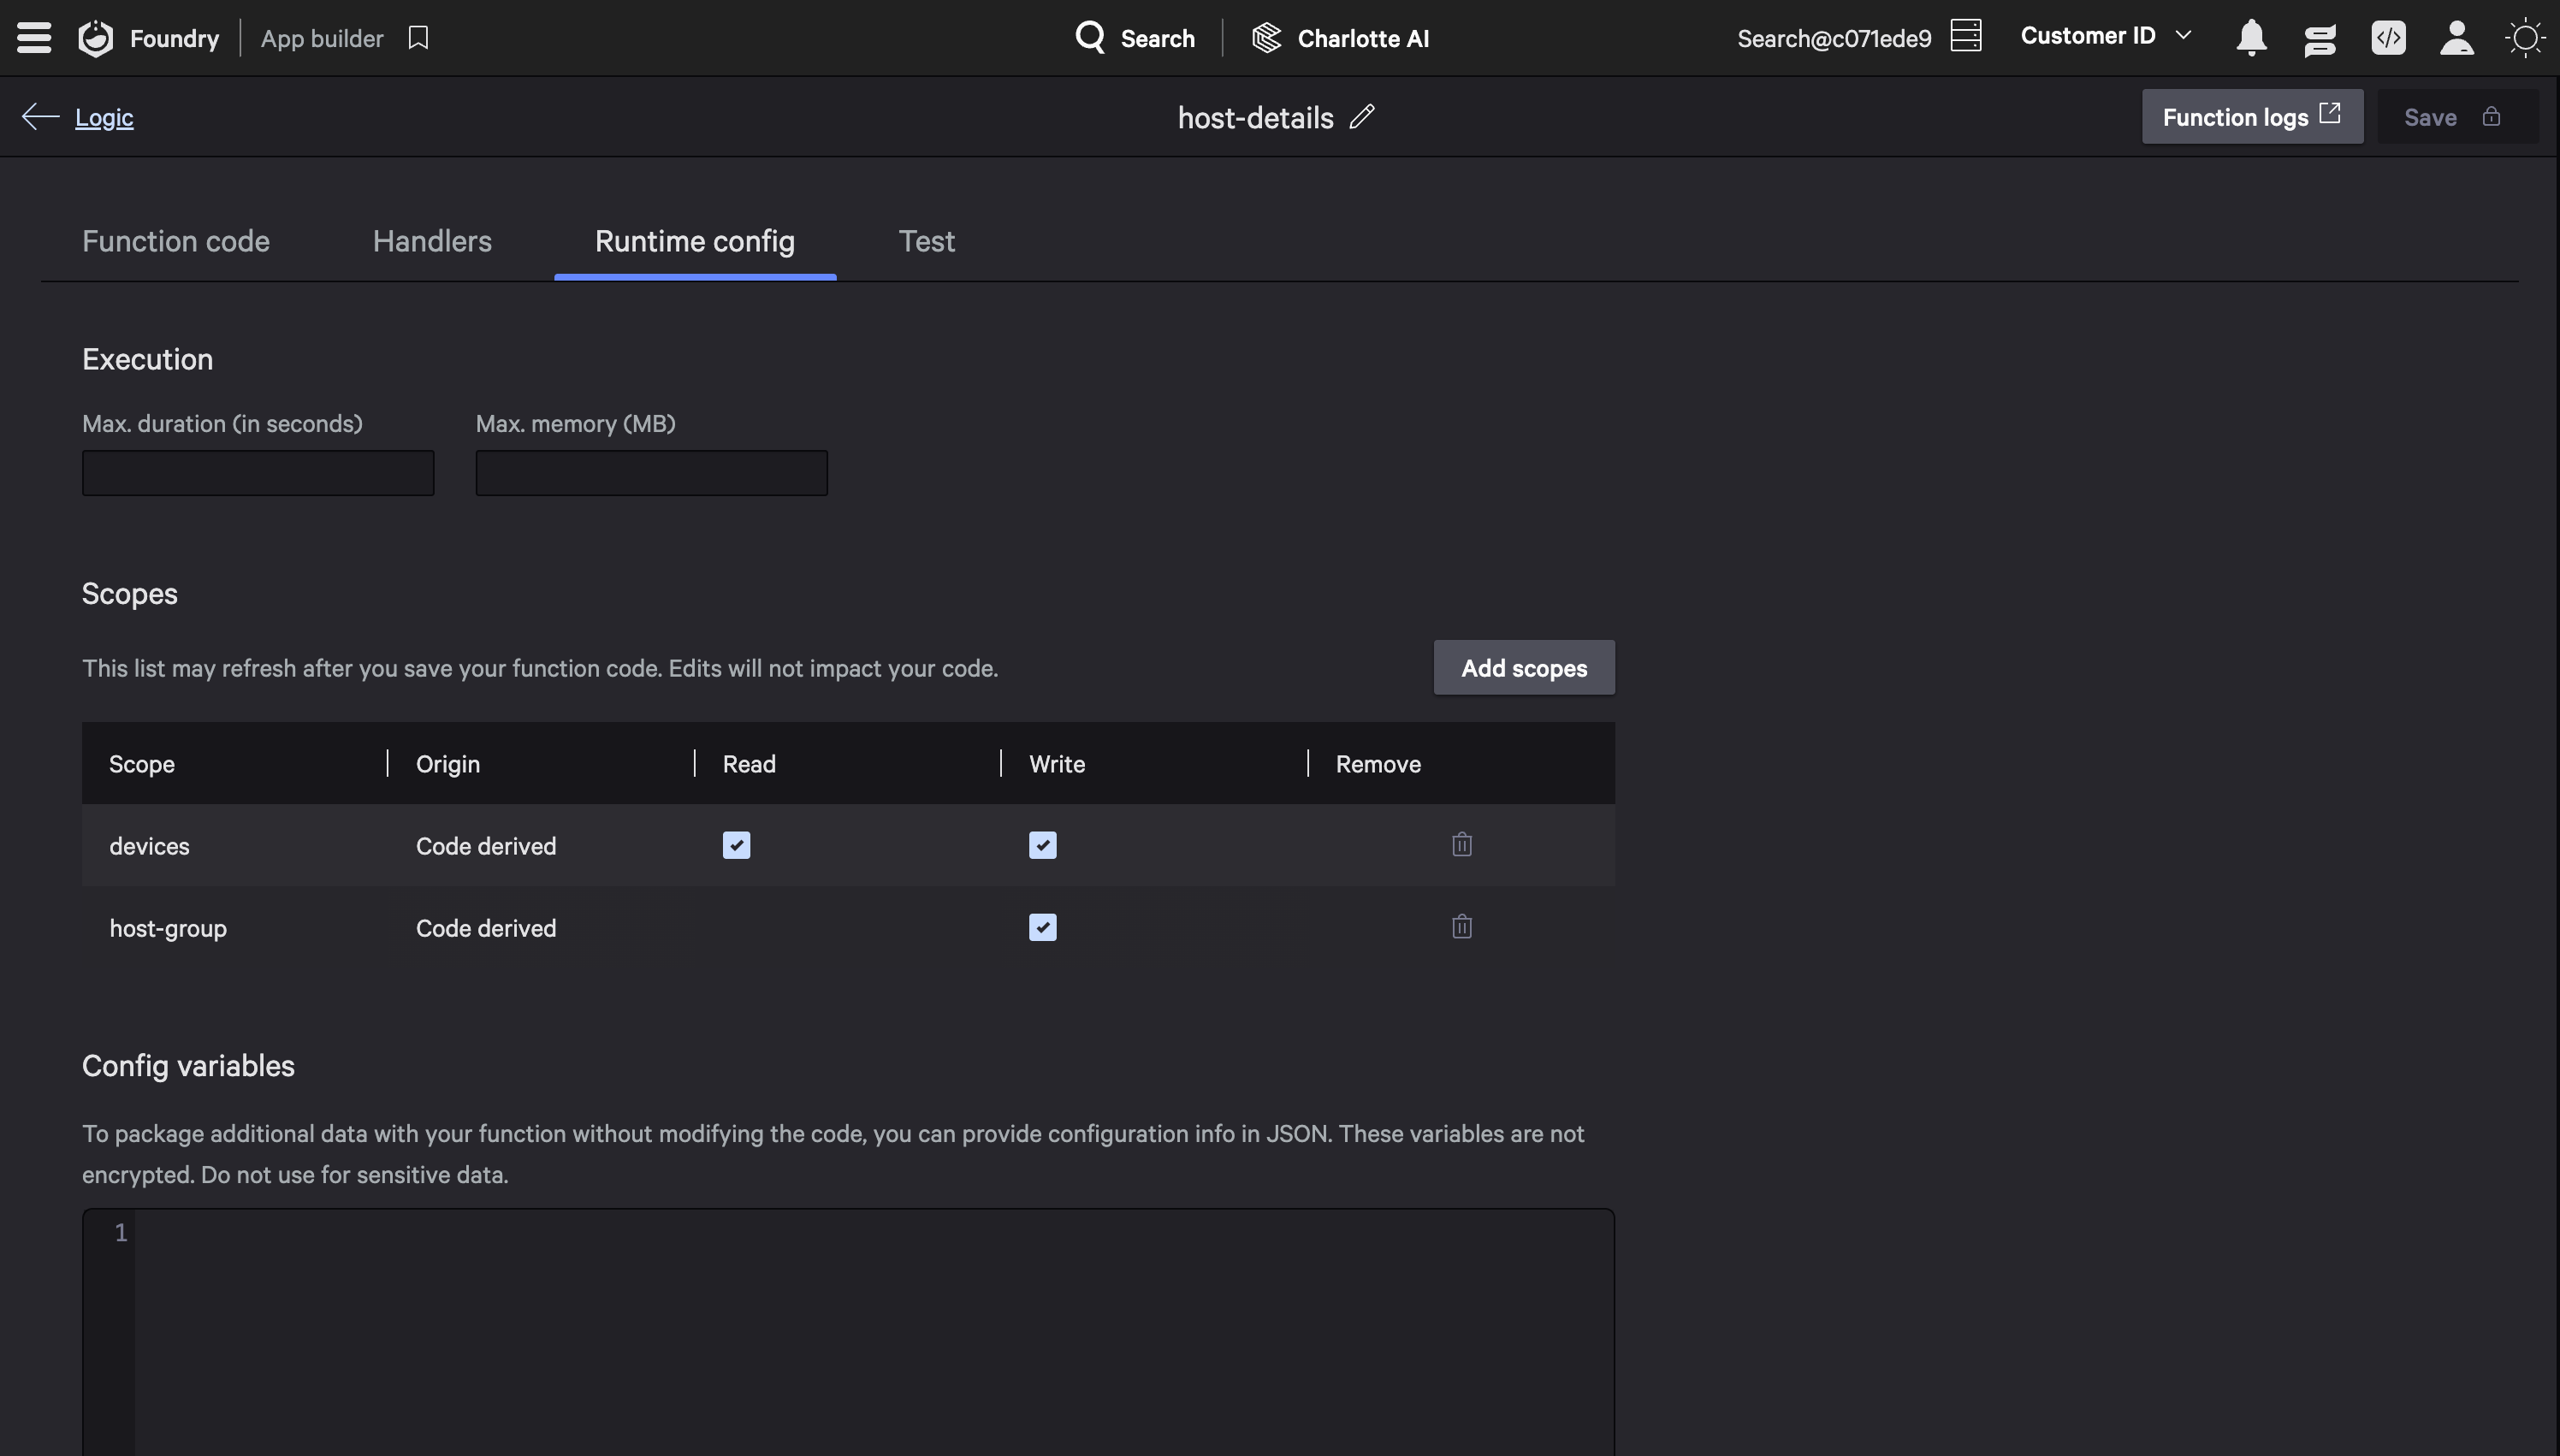This screenshot has width=2560, height=1456.
Task: Toggle light theme with the sun icon
Action: pyautogui.click(x=2524, y=38)
